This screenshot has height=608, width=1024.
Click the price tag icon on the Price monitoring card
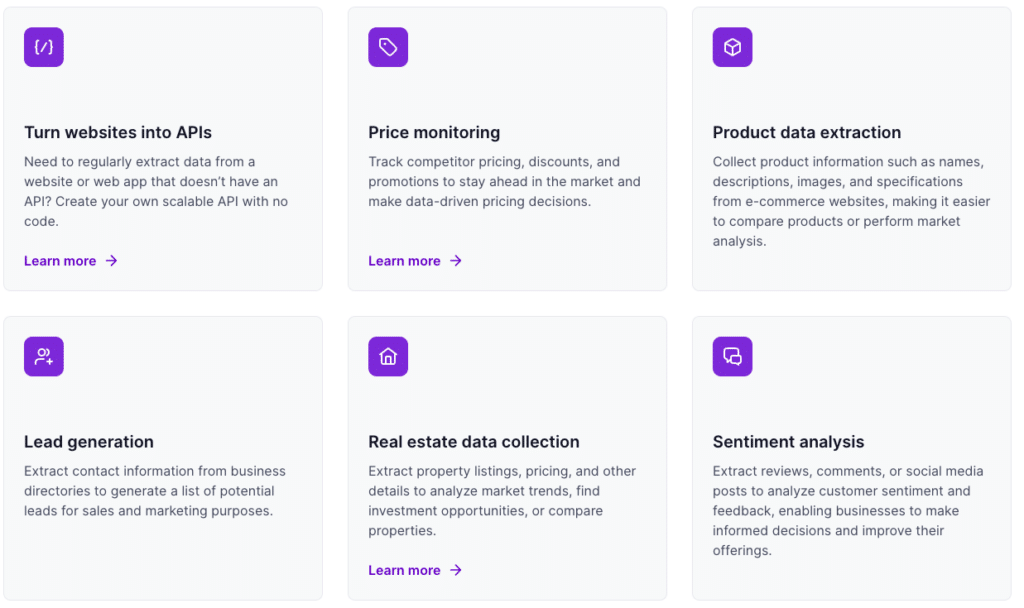pyautogui.click(x=388, y=46)
